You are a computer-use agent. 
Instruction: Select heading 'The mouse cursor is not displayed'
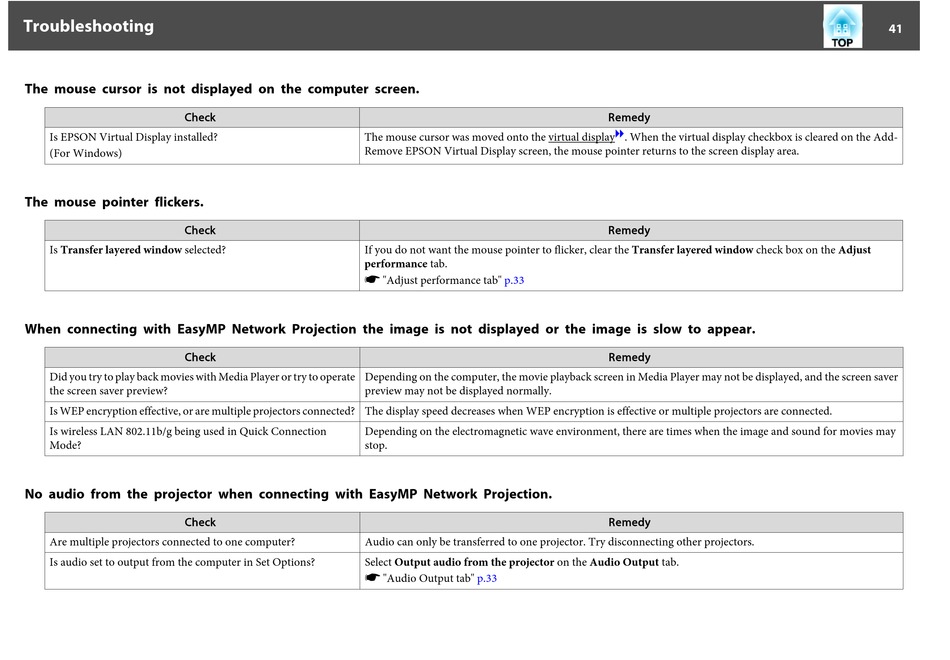click(222, 89)
